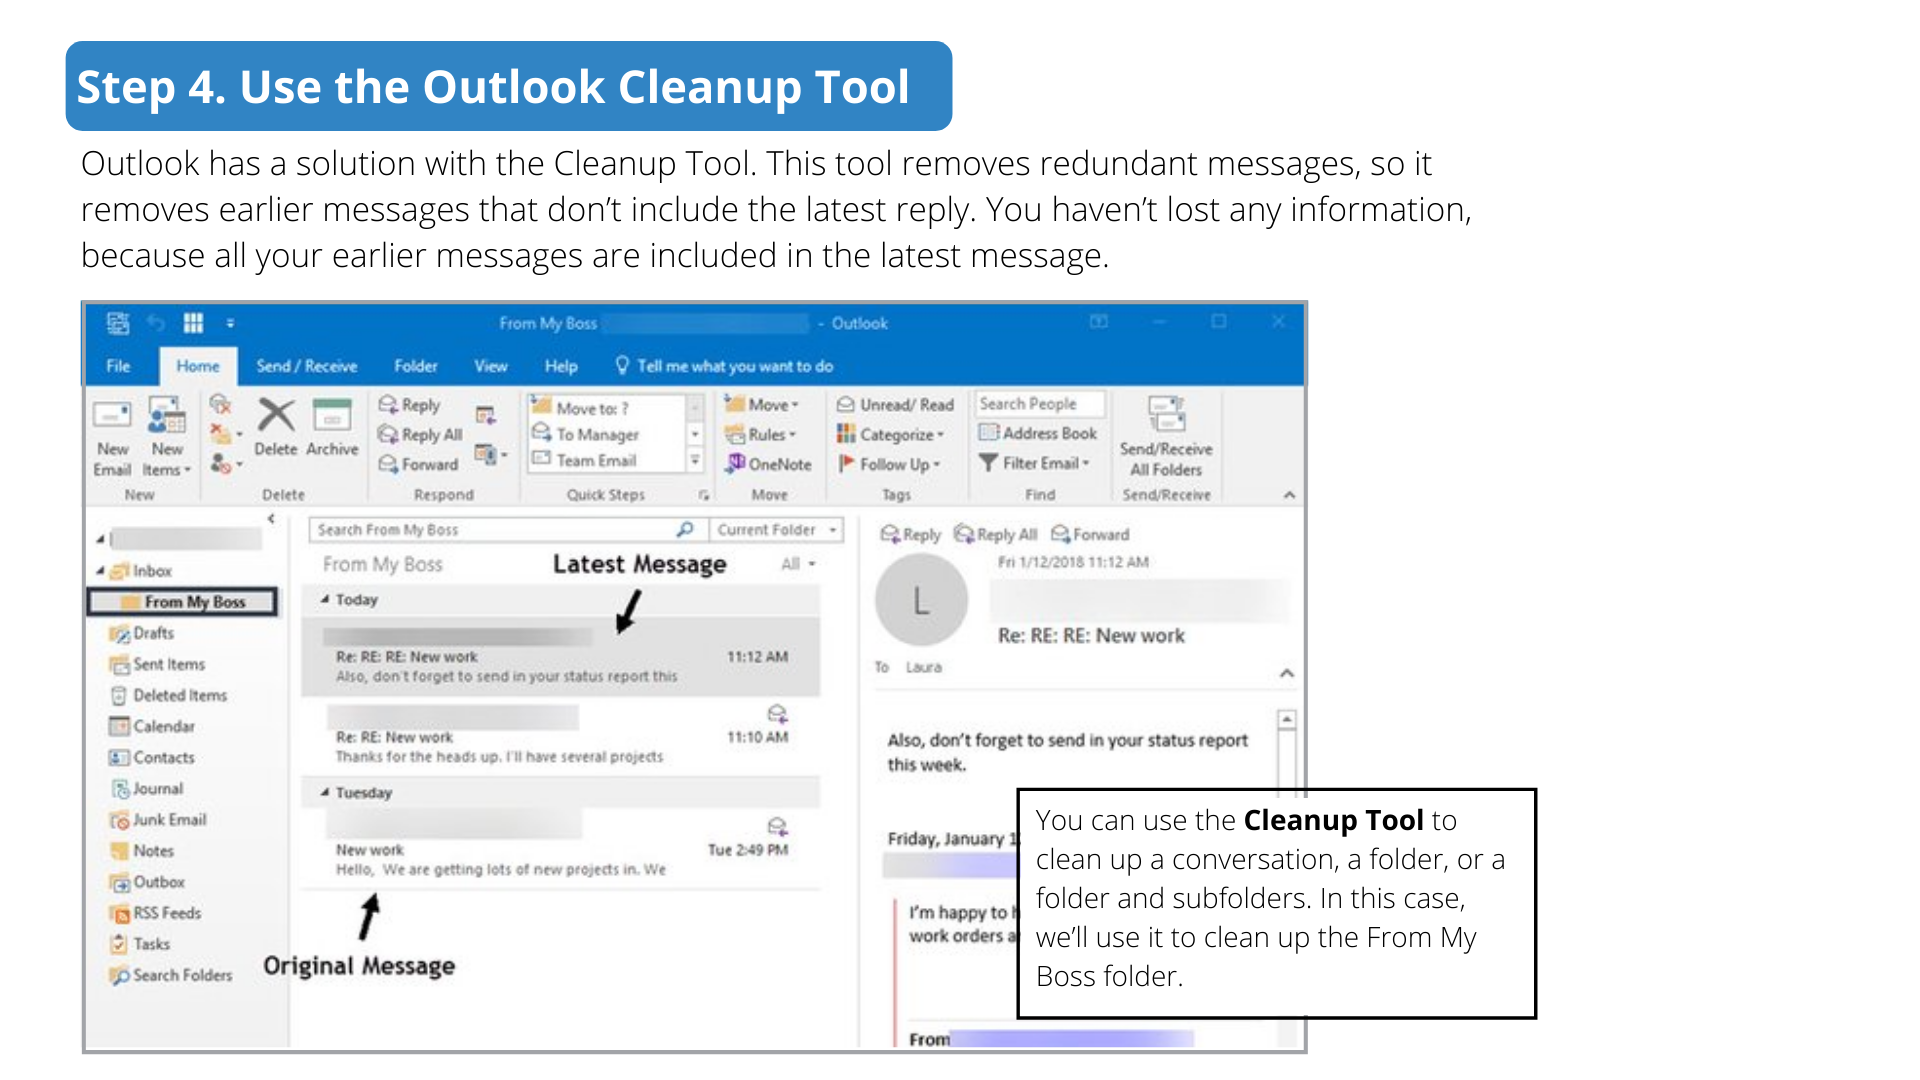The image size is (1920, 1080).
Task: Click Reply All in the reading pane
Action: coord(996,534)
